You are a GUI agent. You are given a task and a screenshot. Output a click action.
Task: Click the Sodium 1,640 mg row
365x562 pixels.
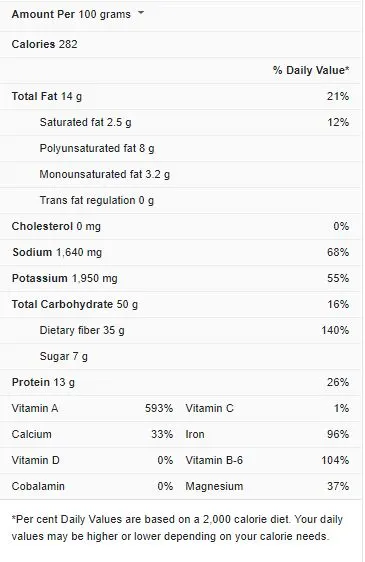click(x=180, y=252)
